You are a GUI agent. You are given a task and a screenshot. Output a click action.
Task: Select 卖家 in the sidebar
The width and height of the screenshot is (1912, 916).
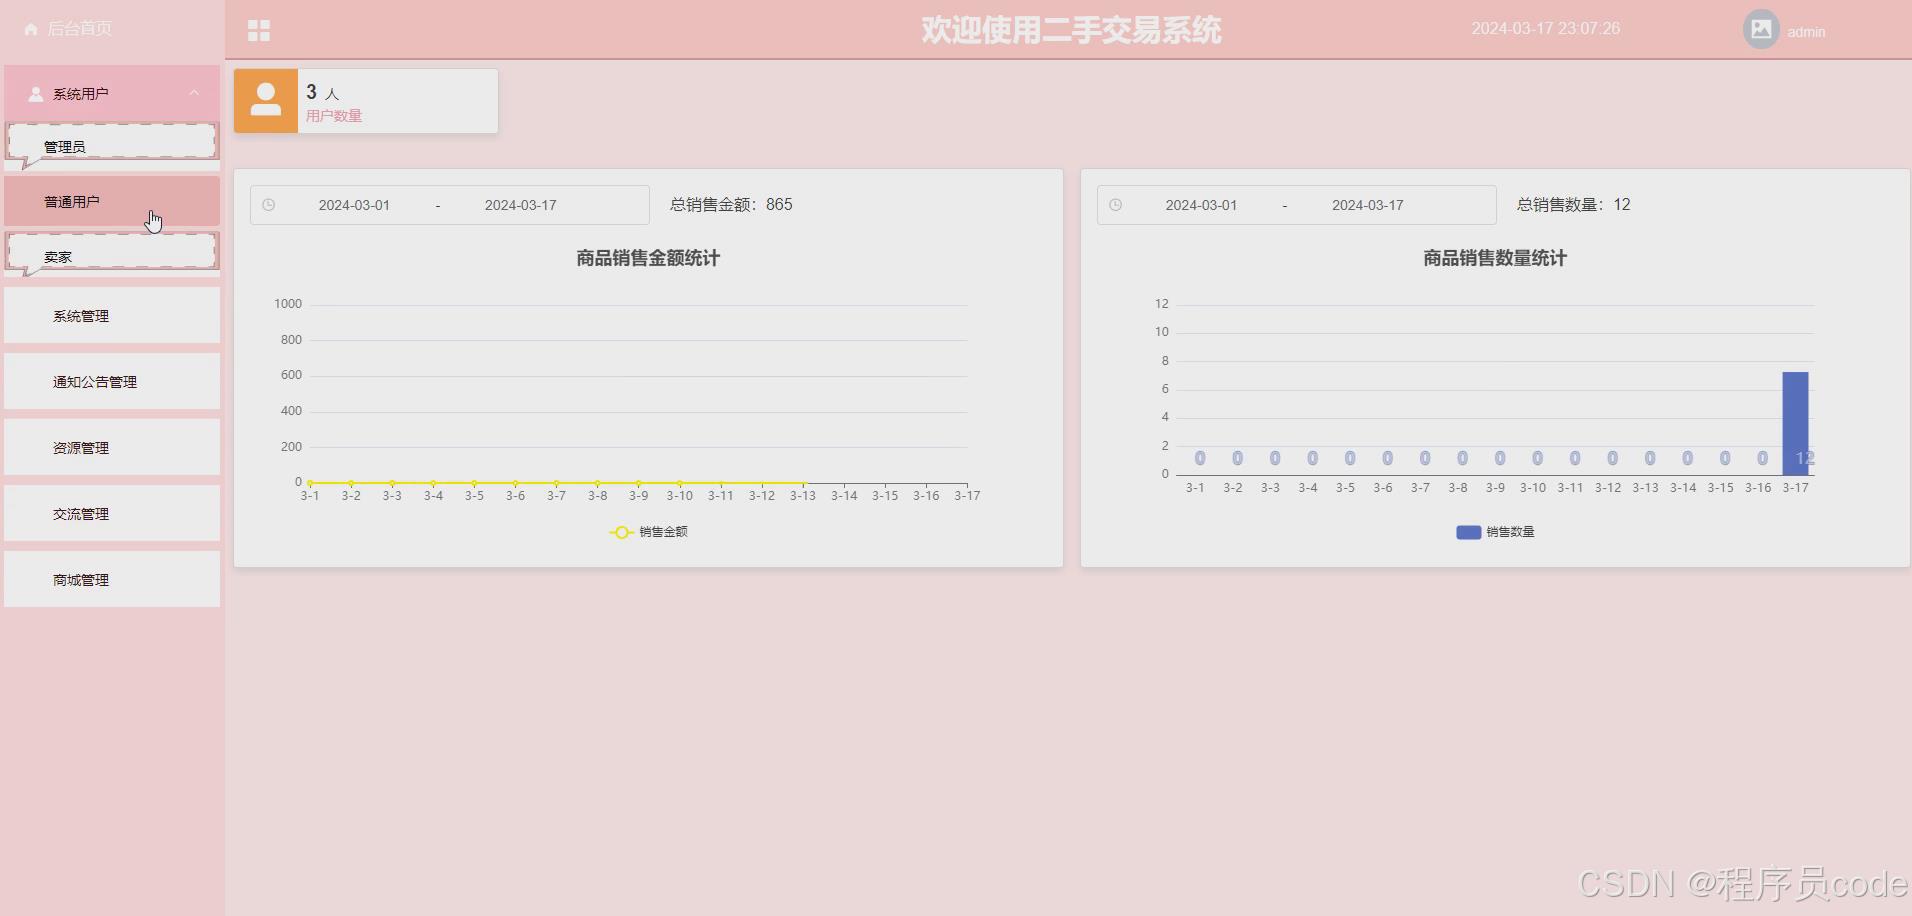58,255
